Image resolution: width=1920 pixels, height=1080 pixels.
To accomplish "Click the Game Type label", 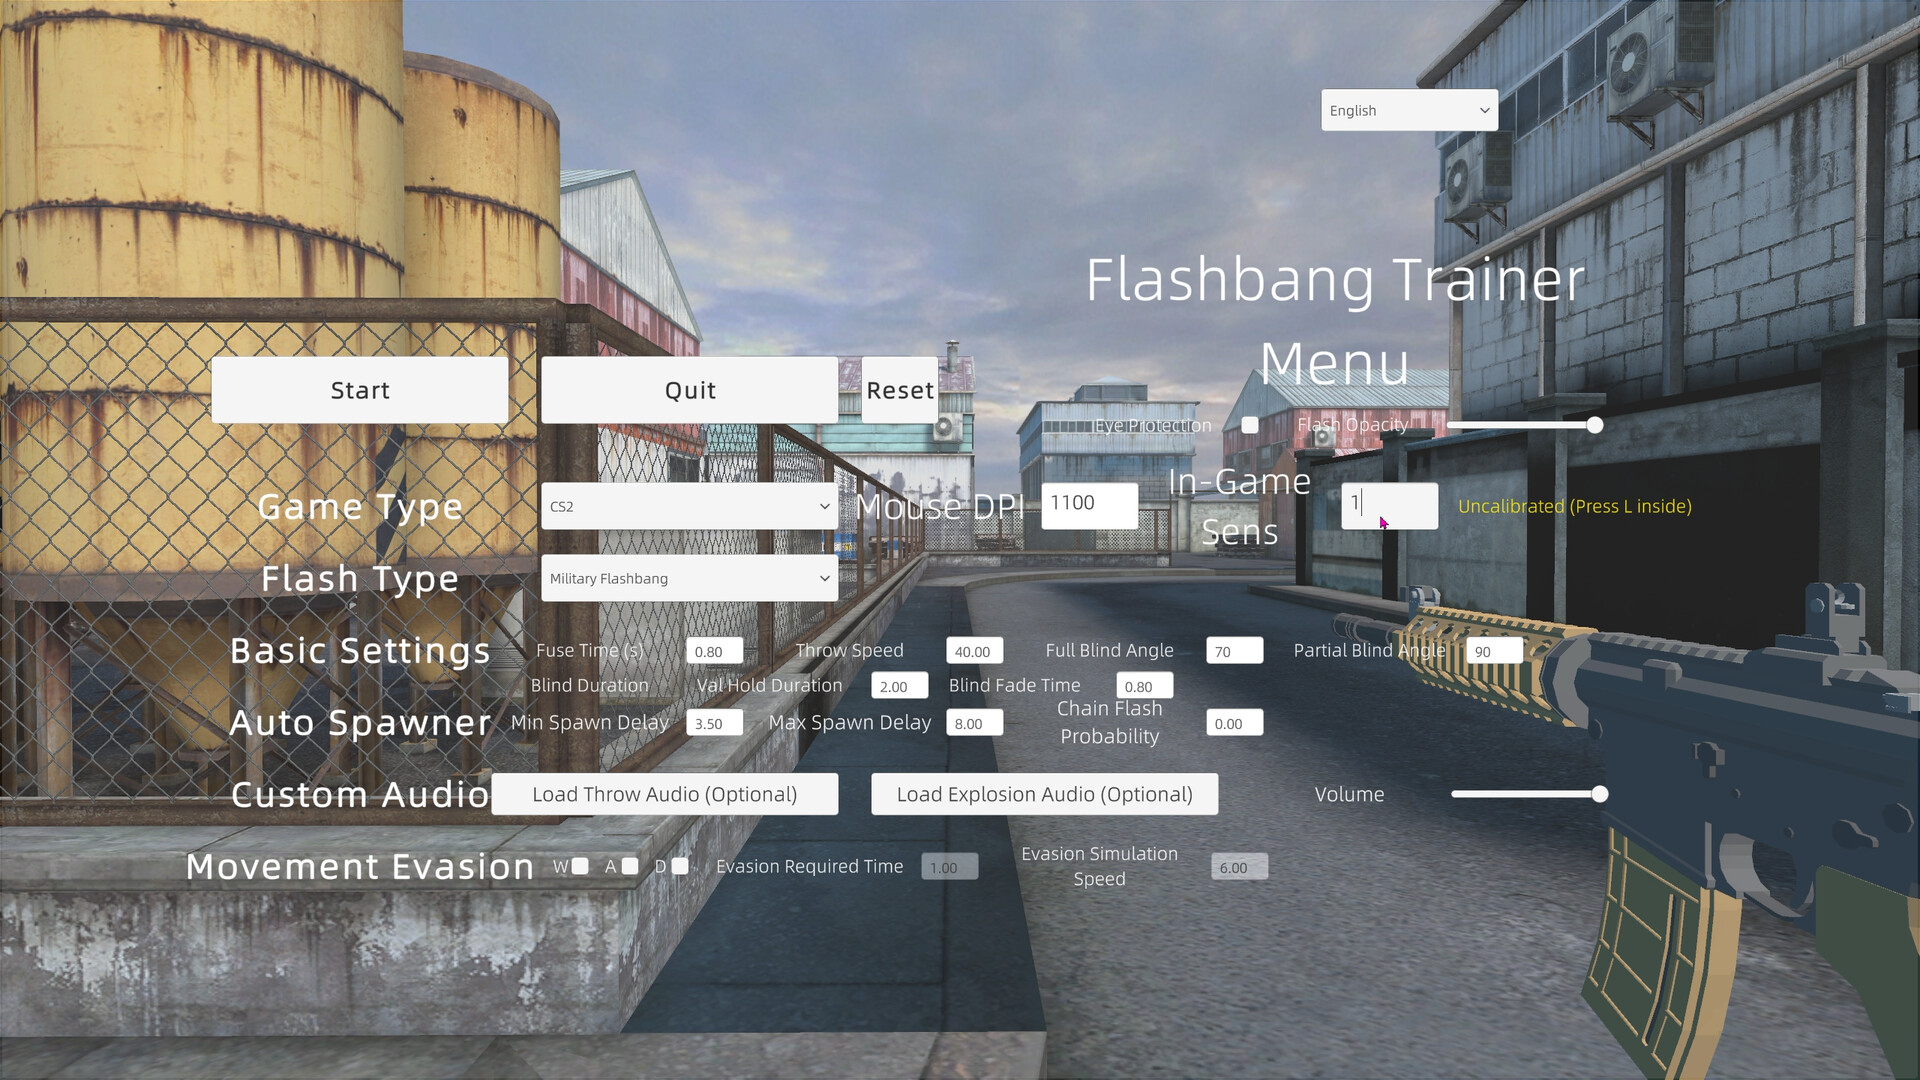I will point(360,507).
